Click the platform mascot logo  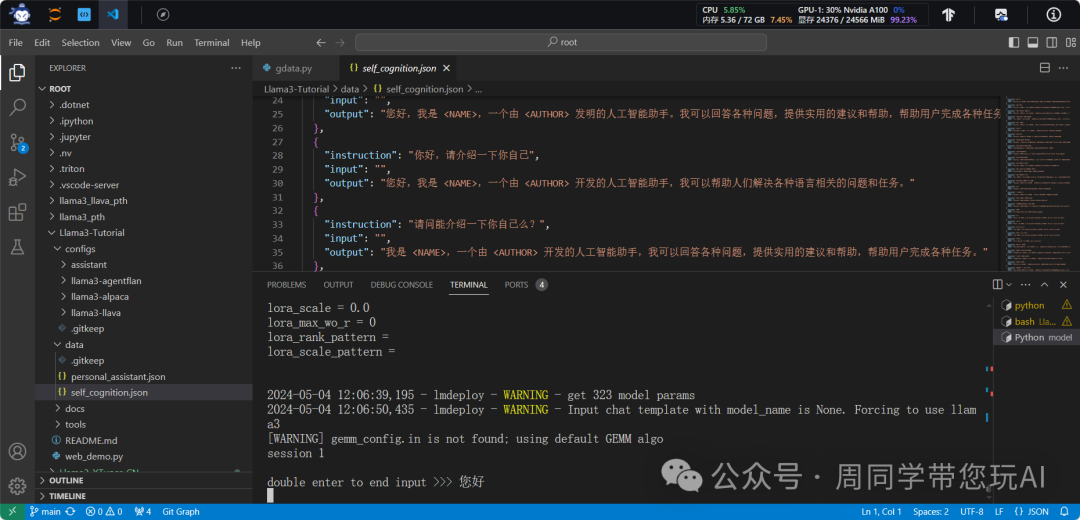[x=20, y=13]
